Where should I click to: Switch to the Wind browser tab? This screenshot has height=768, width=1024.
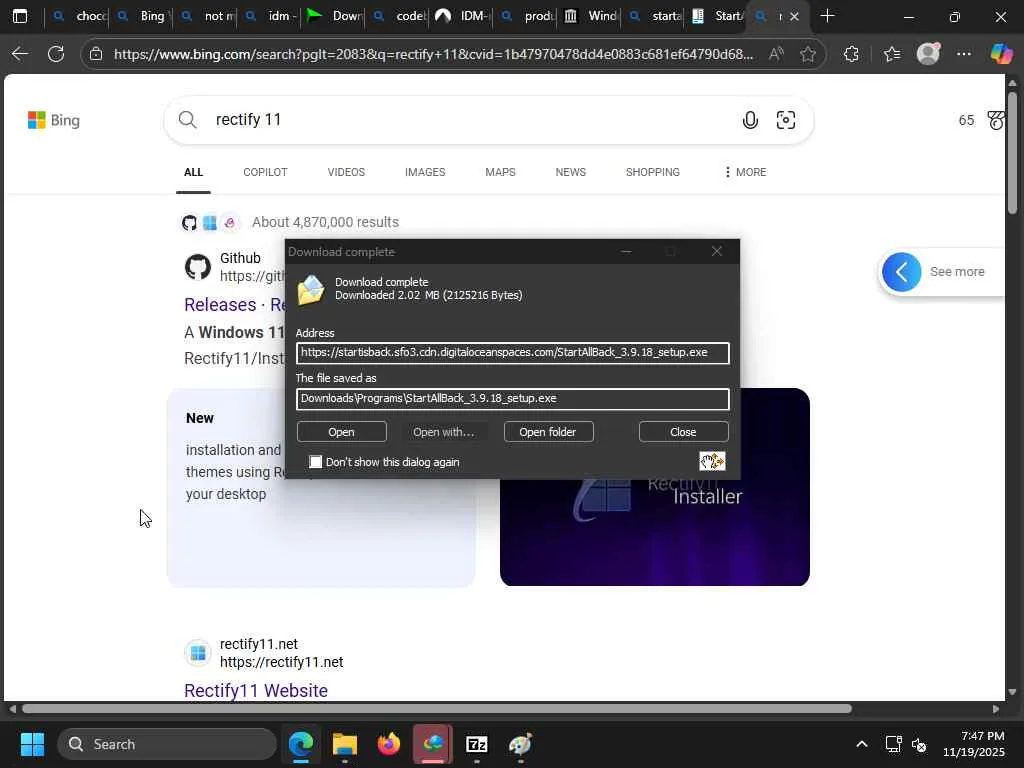point(591,16)
